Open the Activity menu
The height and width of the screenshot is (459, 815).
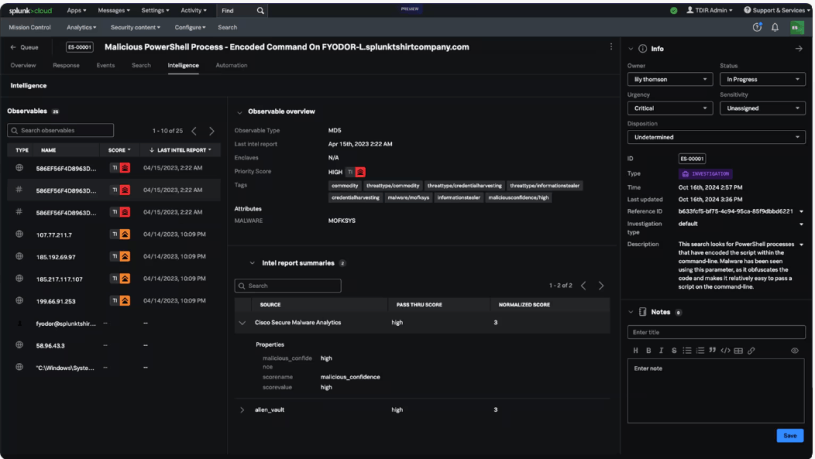click(193, 10)
